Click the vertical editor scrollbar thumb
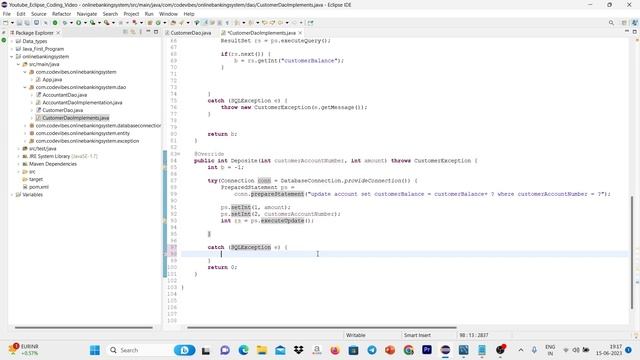The image size is (640, 360). [x=632, y=252]
